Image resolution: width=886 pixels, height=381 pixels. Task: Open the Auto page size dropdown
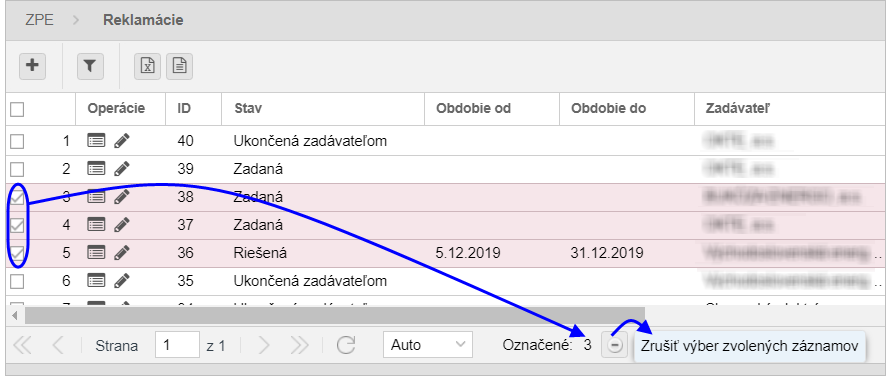pos(428,344)
